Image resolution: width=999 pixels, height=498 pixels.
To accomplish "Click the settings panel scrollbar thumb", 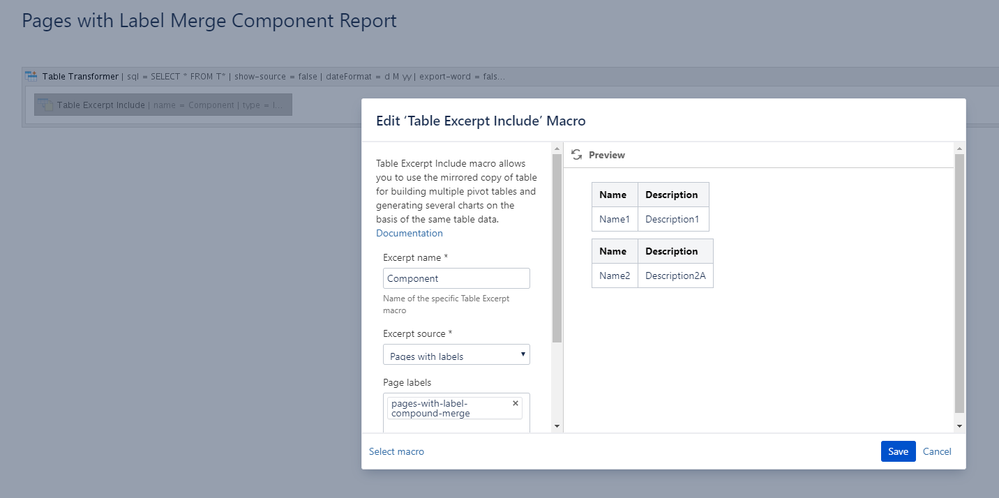I will 557,248.
